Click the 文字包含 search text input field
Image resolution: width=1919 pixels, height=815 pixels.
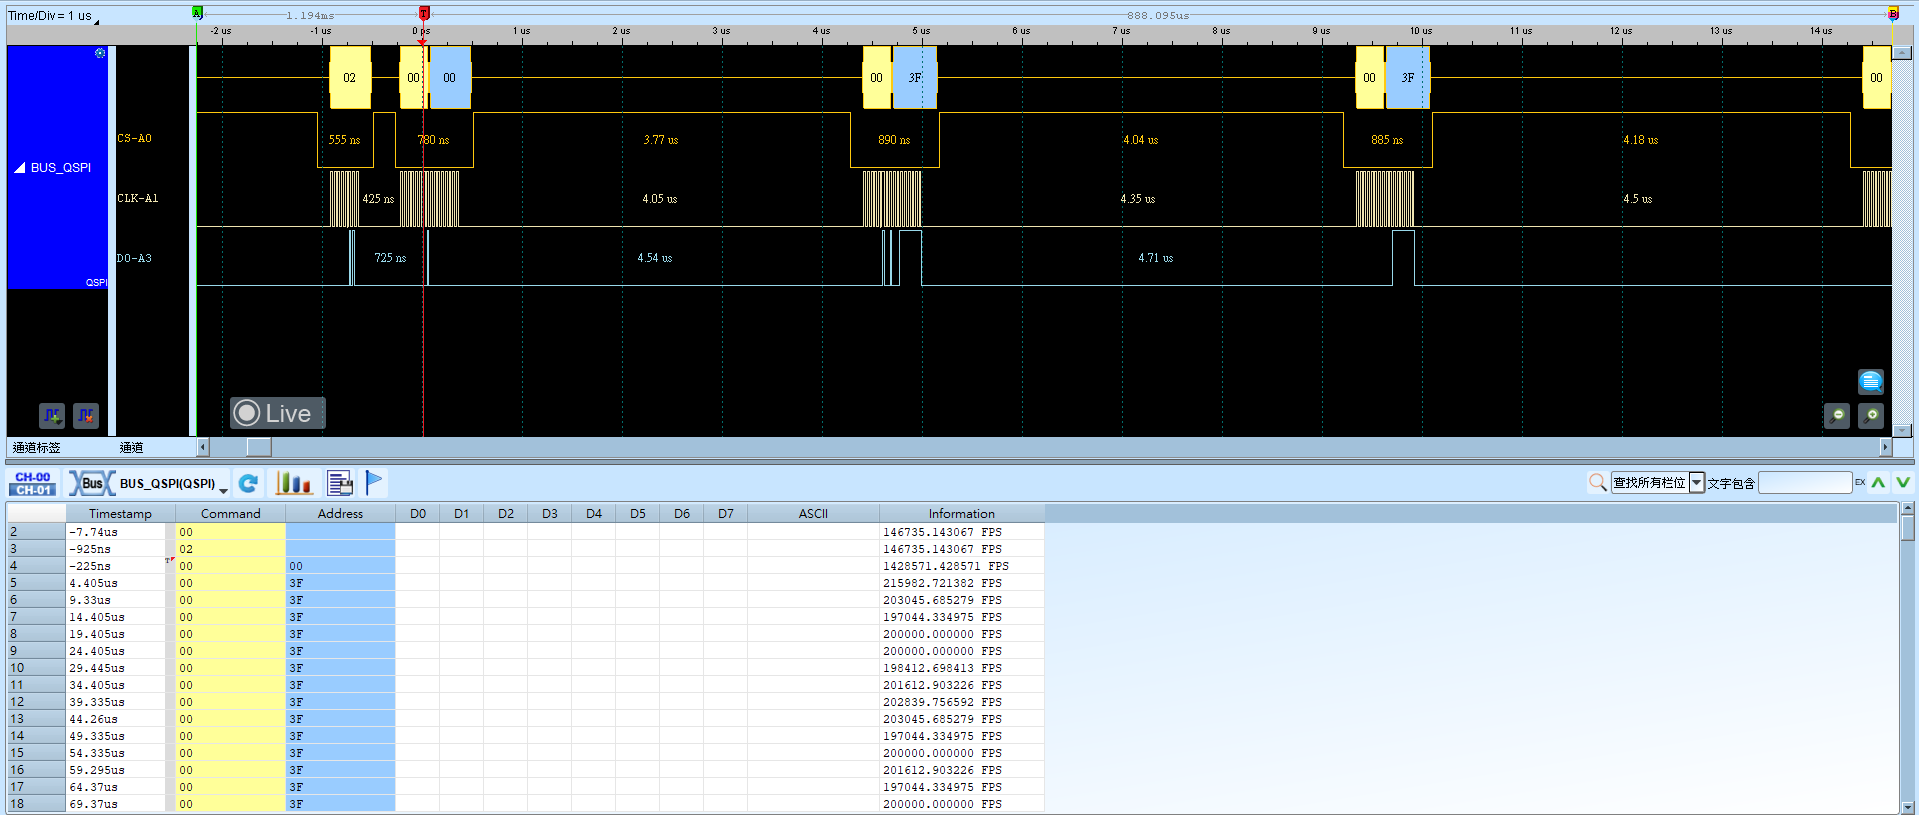(x=1805, y=483)
